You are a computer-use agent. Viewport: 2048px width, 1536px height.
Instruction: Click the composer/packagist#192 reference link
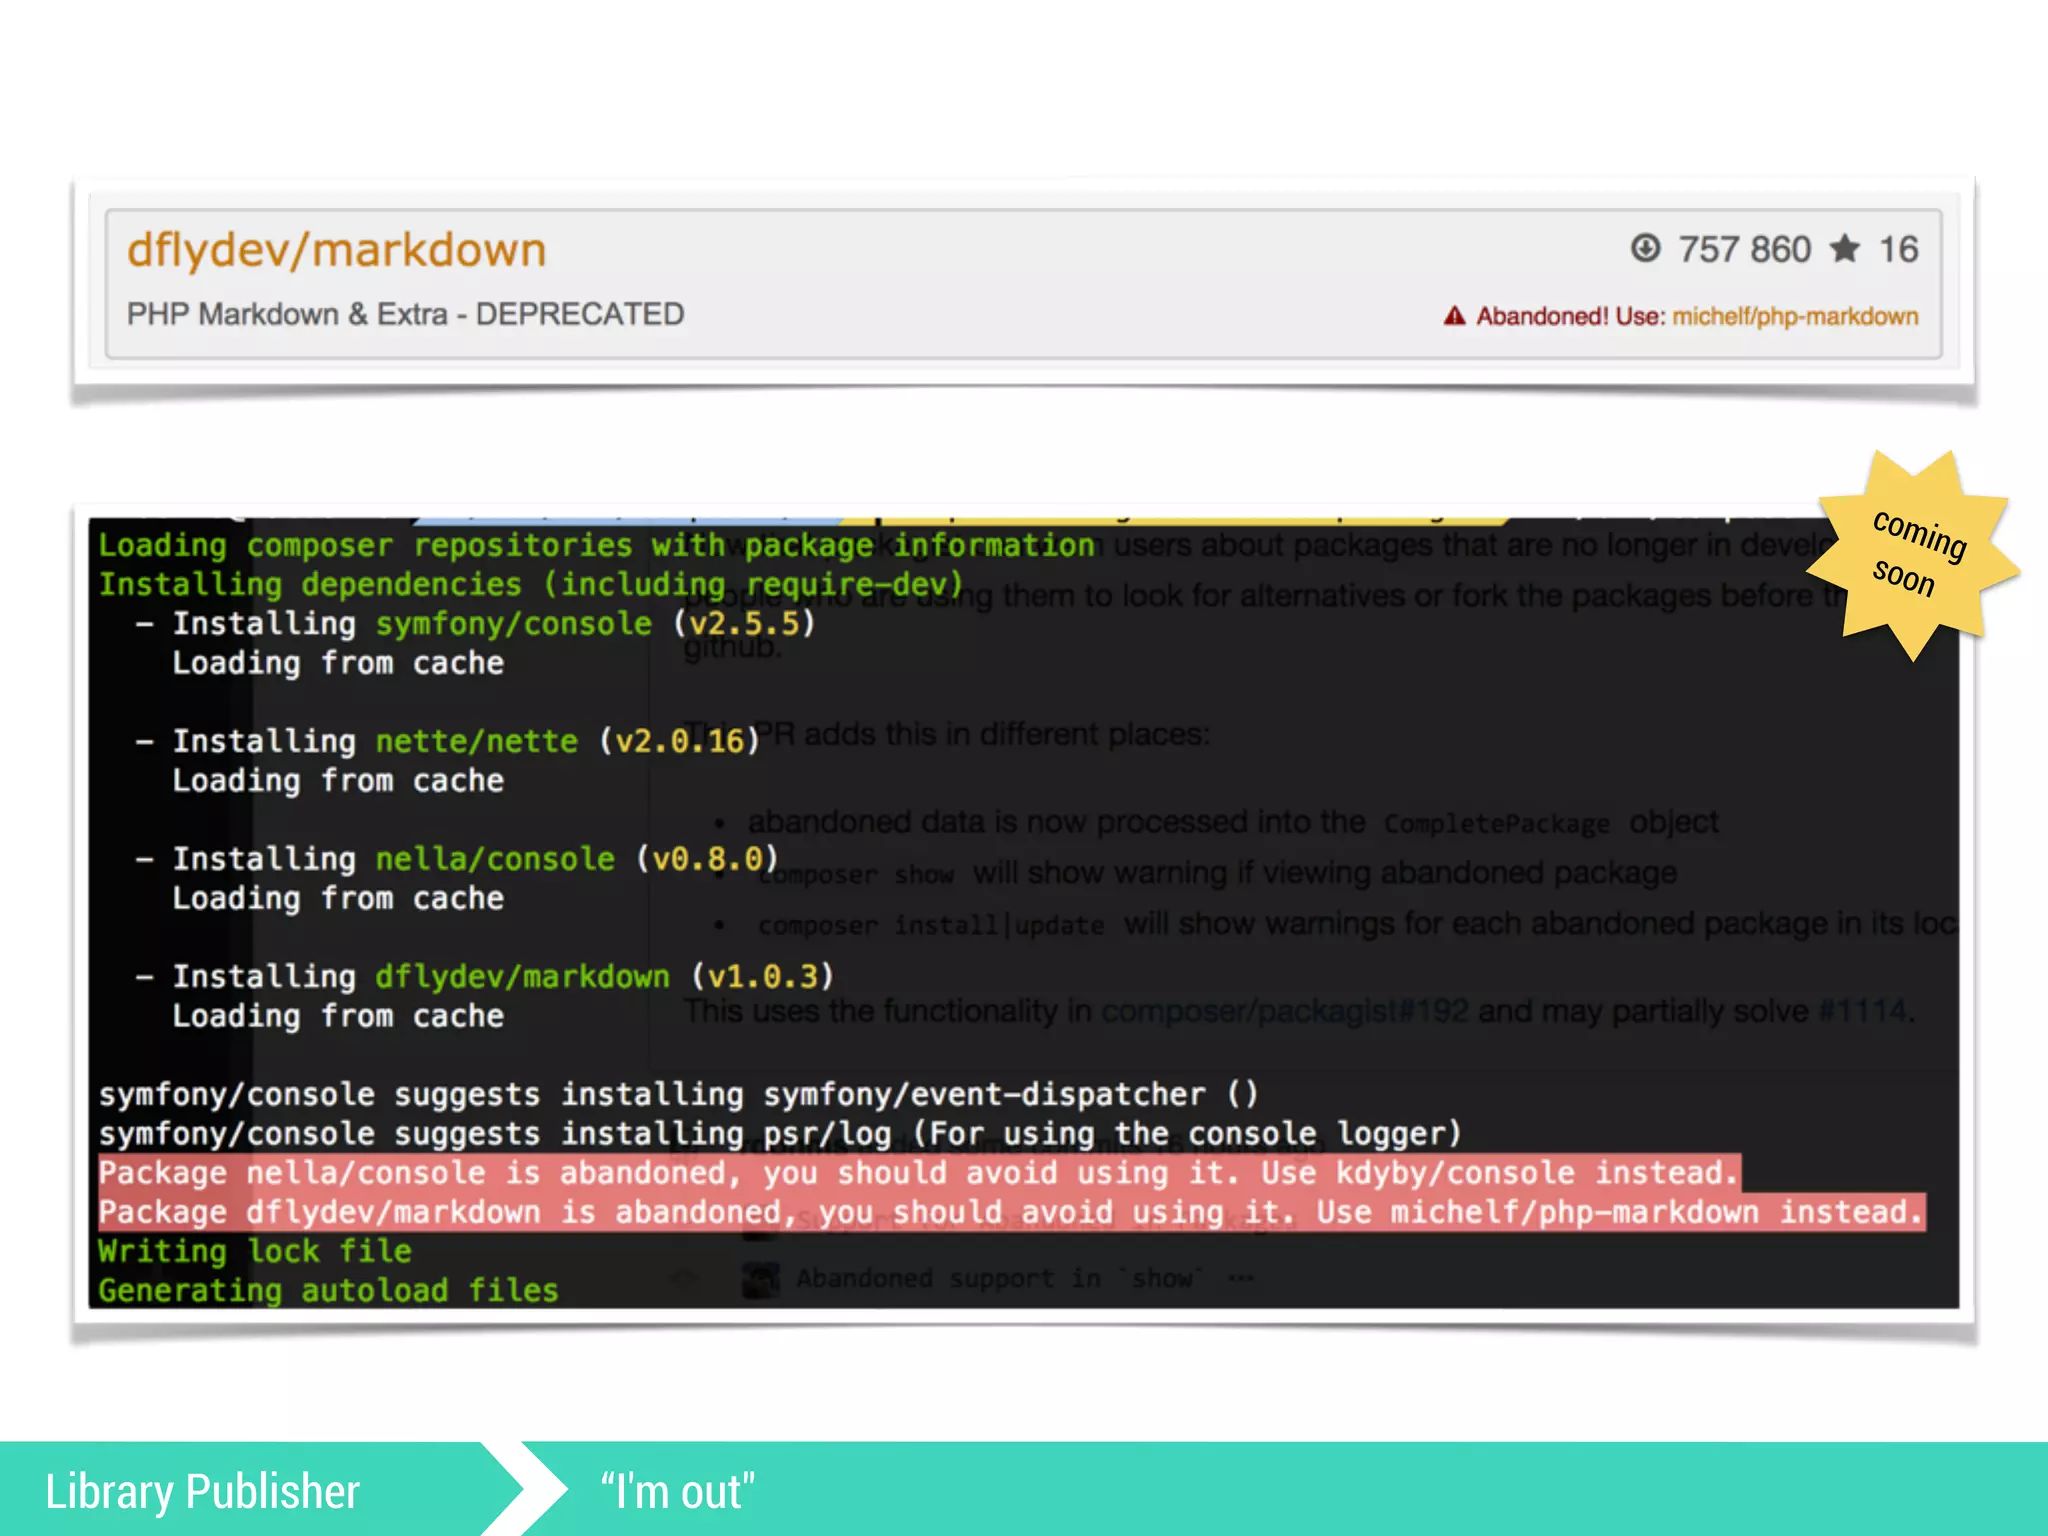(x=1284, y=1011)
